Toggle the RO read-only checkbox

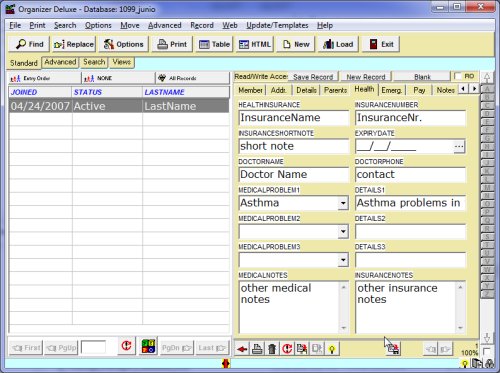[x=458, y=76]
